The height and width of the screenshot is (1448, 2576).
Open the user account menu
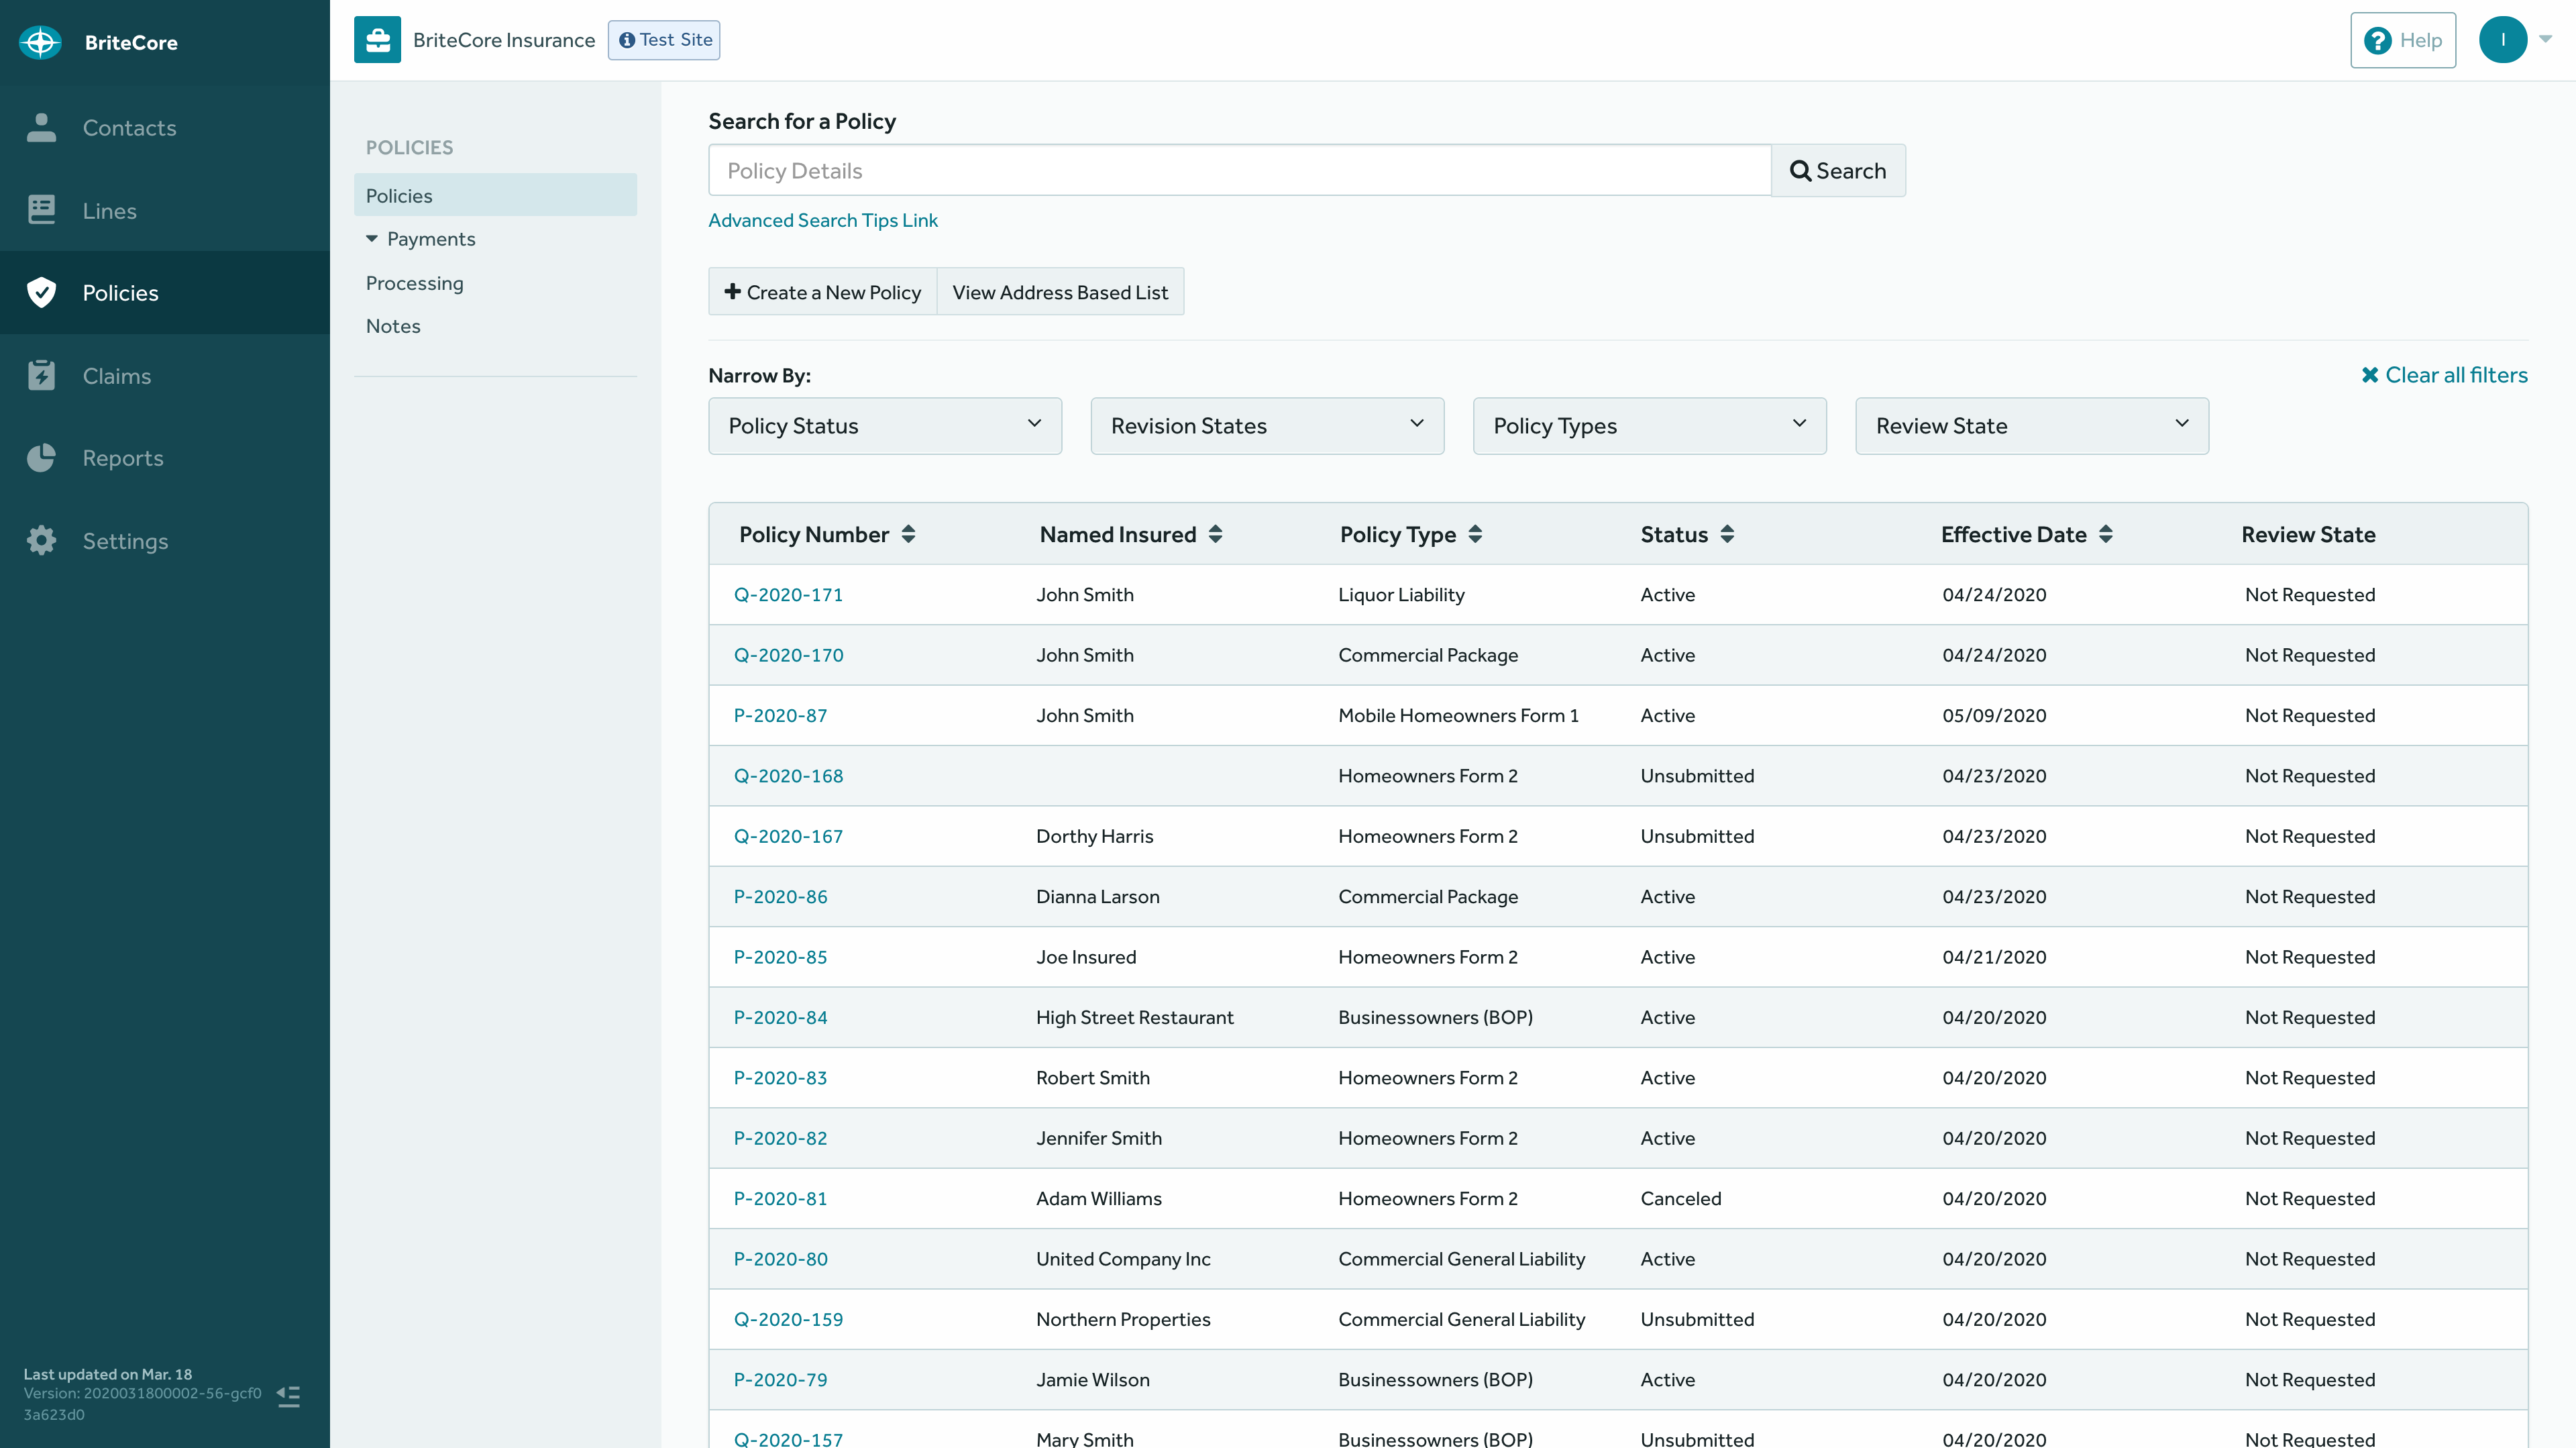(x=2513, y=40)
